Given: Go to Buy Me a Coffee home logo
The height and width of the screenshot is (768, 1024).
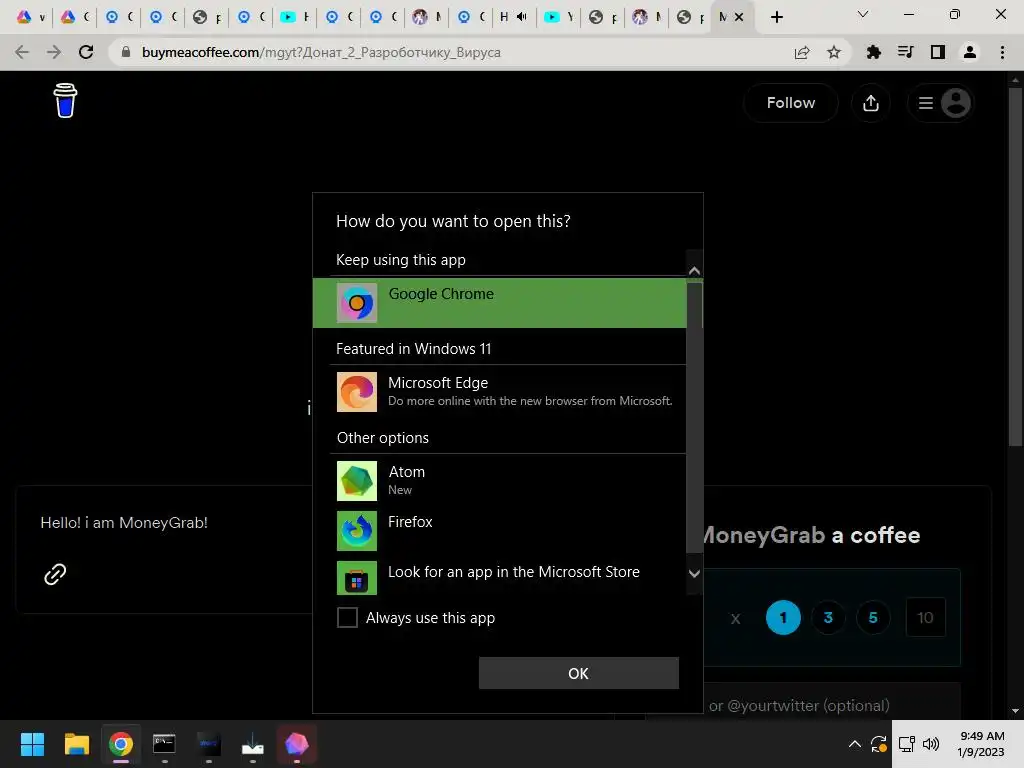Looking at the screenshot, I should (x=65, y=100).
